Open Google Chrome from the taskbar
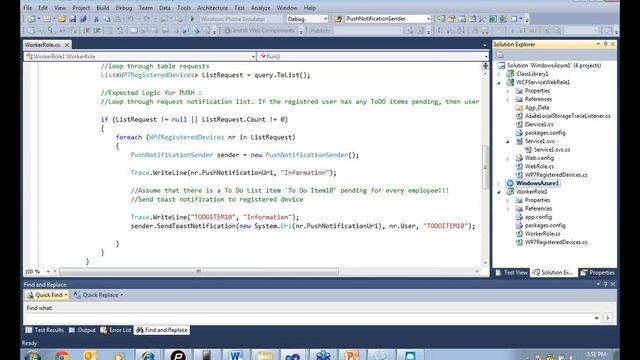 [x=62, y=356]
